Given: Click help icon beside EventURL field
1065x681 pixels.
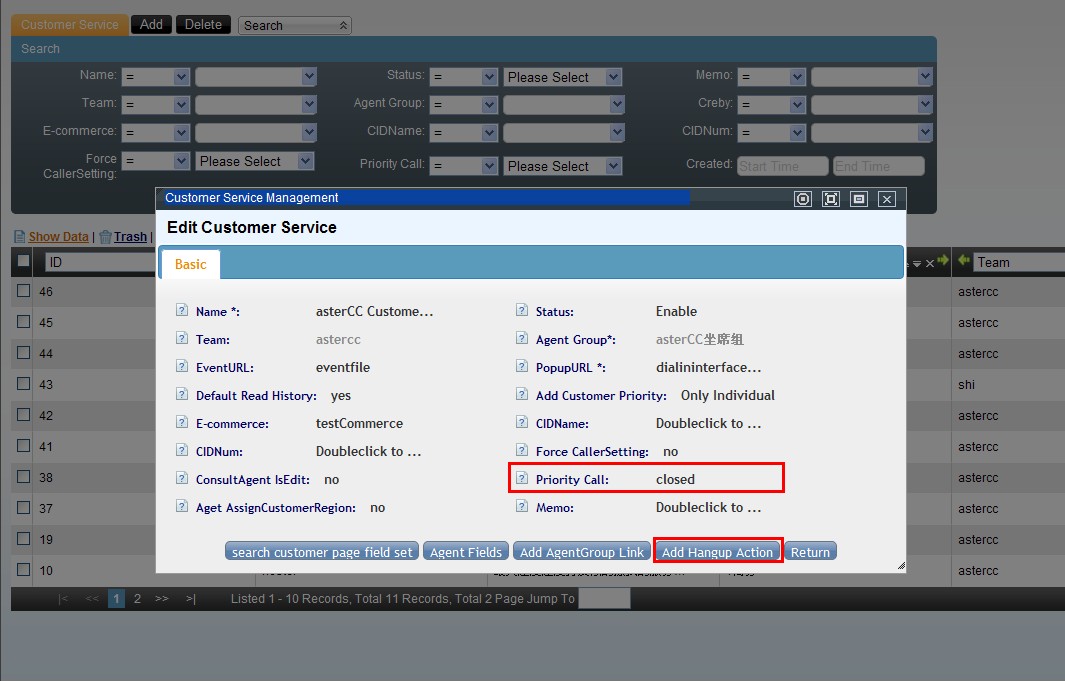Looking at the screenshot, I should click(182, 367).
